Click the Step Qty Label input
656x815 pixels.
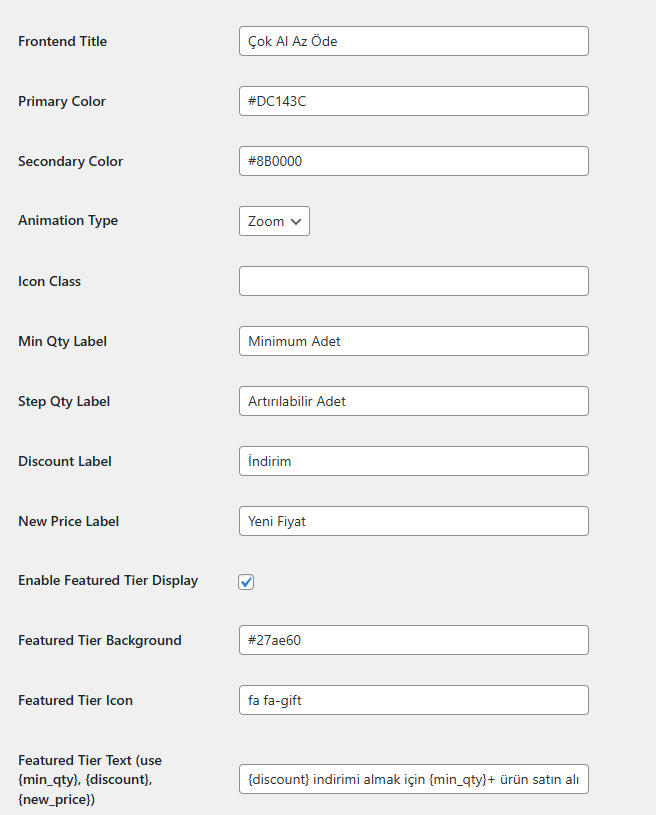414,401
